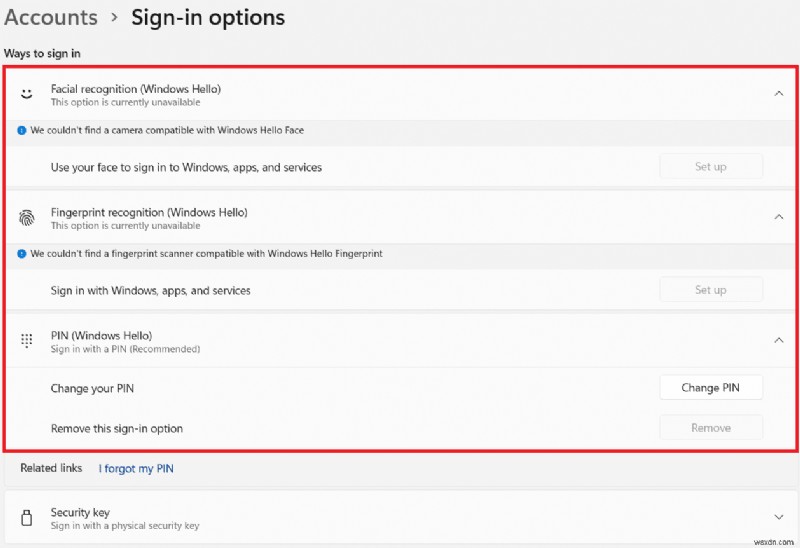Image resolution: width=800 pixels, height=548 pixels.
Task: Click the camera-not-found info icon
Action: [x=22, y=130]
